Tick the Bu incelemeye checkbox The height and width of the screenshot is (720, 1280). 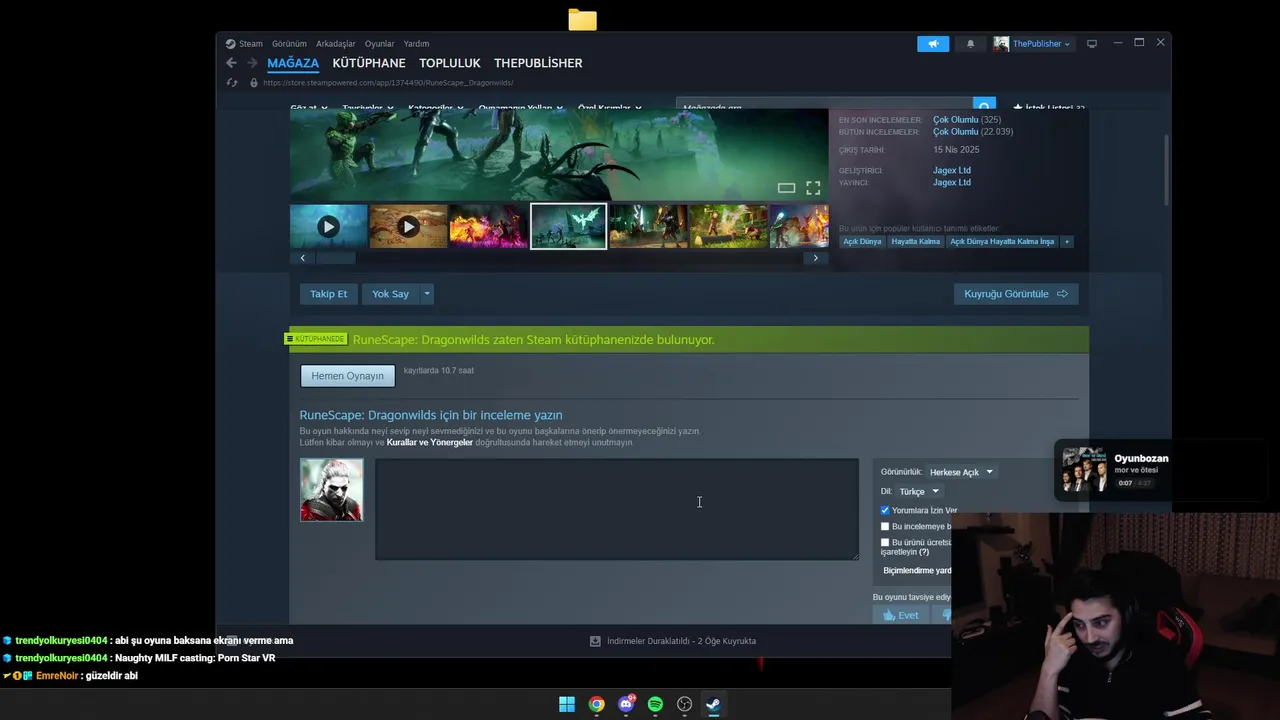click(885, 526)
